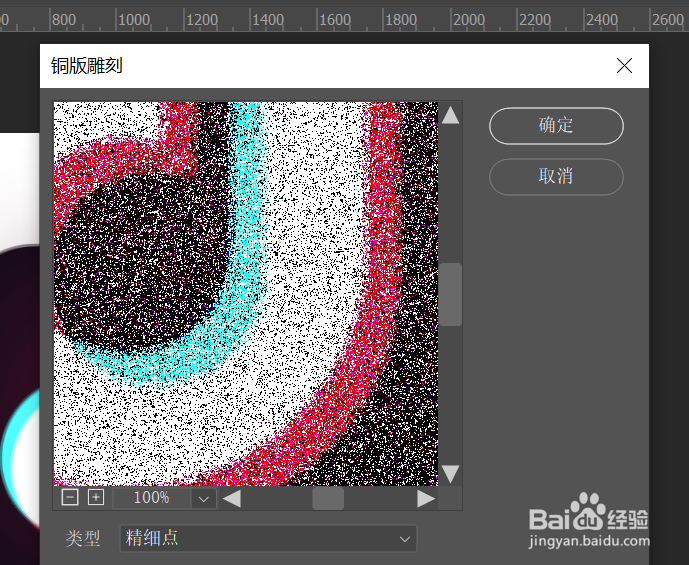This screenshot has width=689, height=565.
Task: Click the vertical scrollbar thumb of preview
Action: [451, 294]
